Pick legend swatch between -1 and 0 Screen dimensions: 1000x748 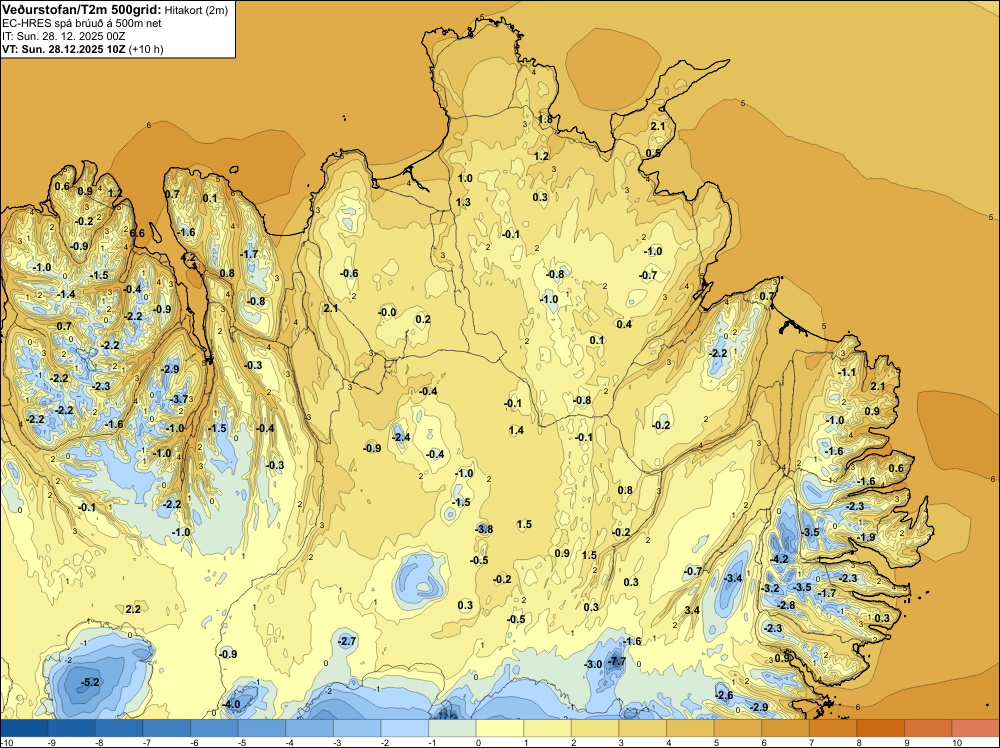click(452, 728)
